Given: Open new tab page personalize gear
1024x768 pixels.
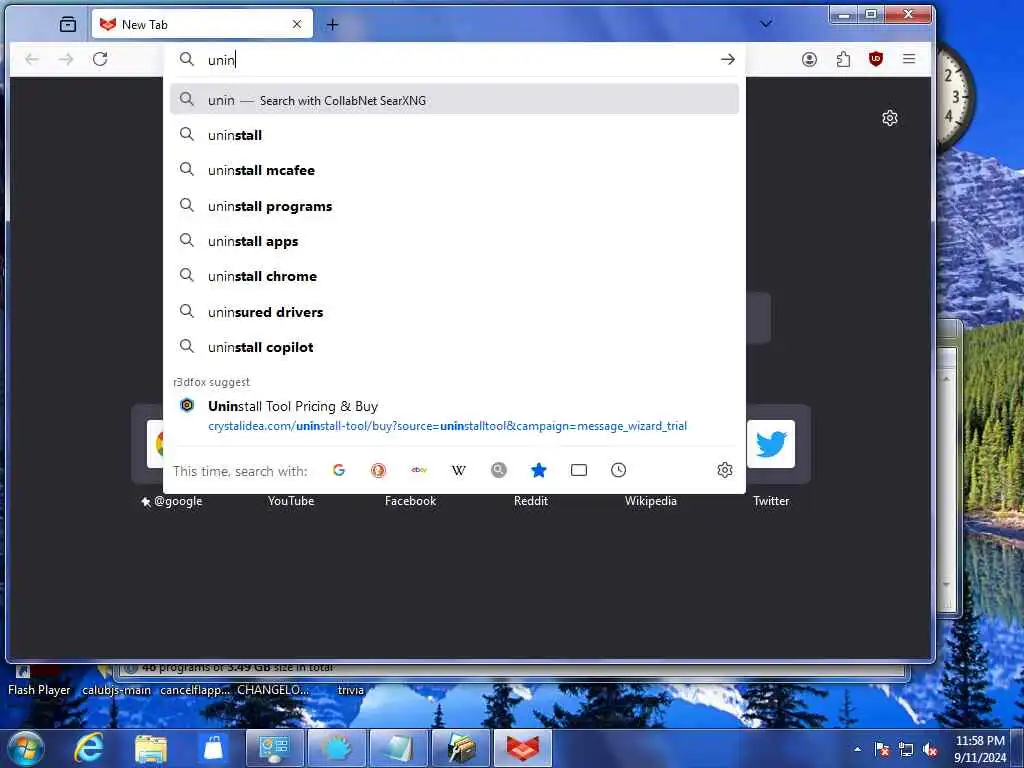Looking at the screenshot, I should pyautogui.click(x=889, y=118).
